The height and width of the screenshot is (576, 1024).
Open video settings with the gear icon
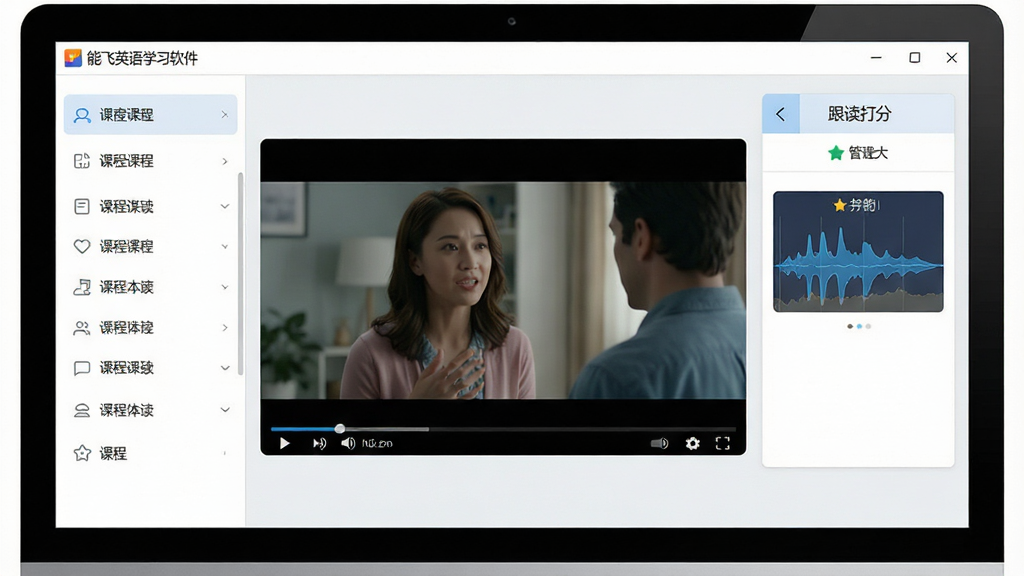pyautogui.click(x=692, y=443)
